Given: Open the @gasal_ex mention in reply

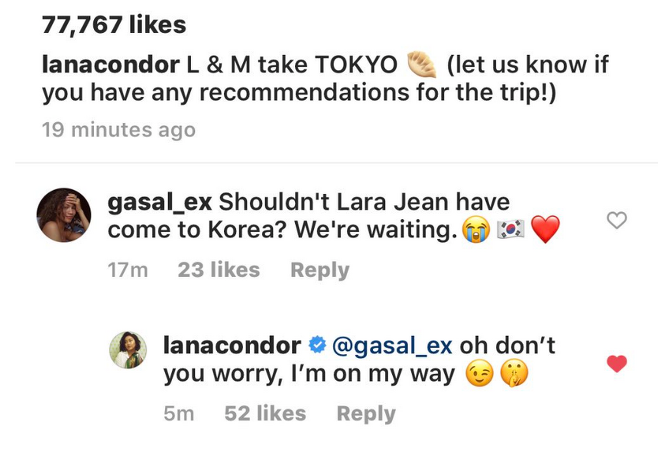Looking at the screenshot, I should (391, 346).
